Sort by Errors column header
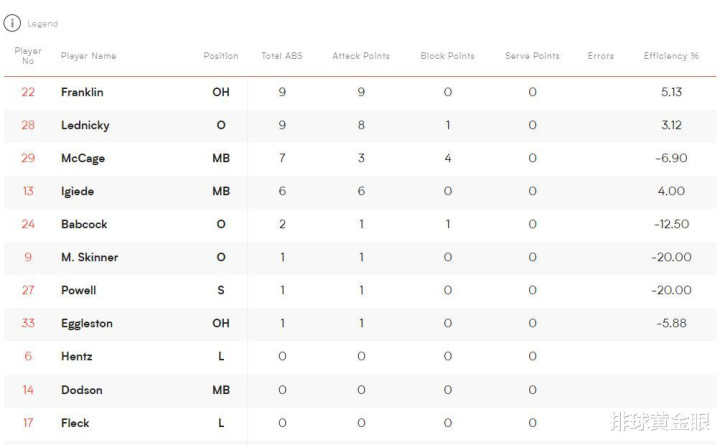This screenshot has width=720, height=445. point(601,56)
